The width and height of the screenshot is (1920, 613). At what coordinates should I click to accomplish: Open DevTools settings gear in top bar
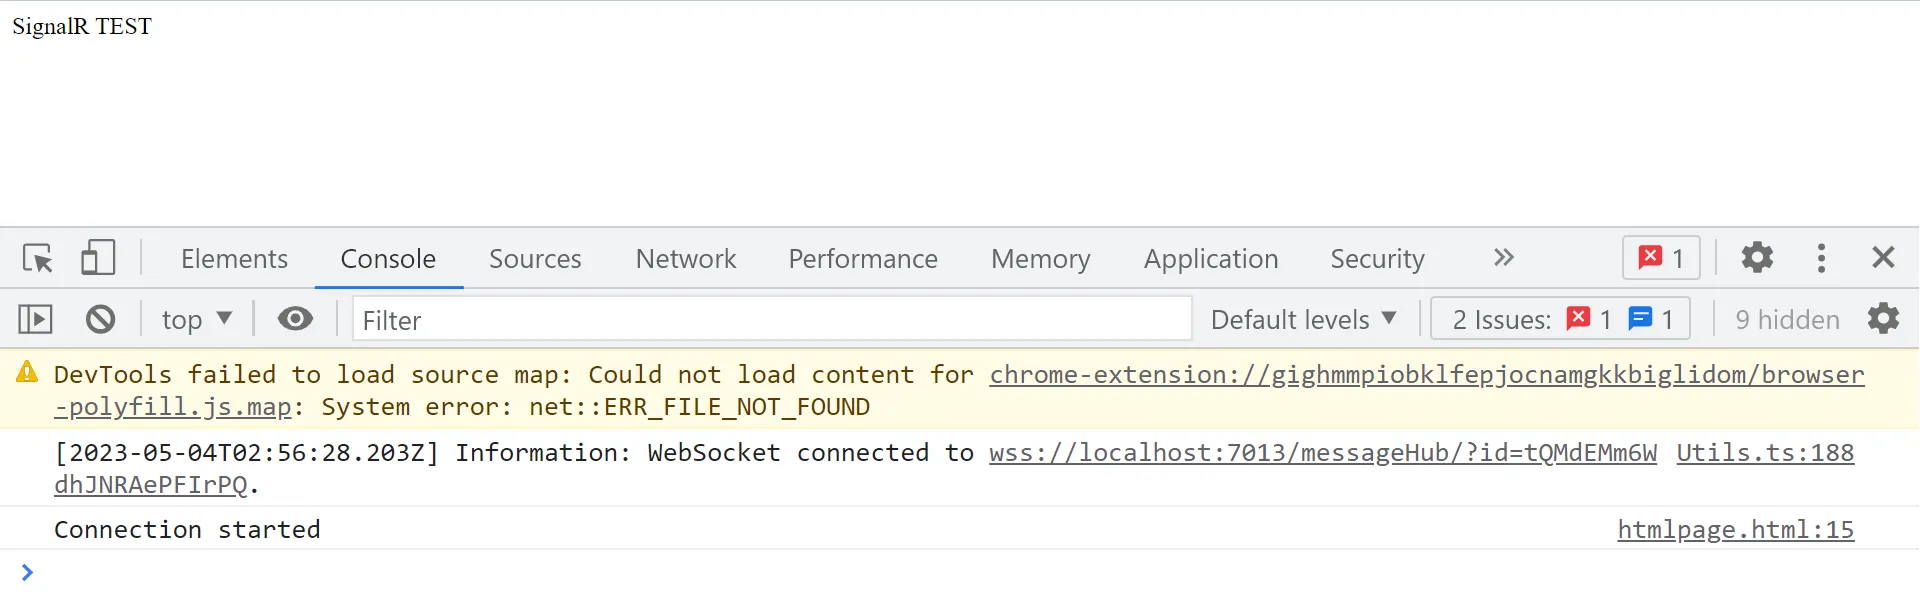[x=1757, y=258]
